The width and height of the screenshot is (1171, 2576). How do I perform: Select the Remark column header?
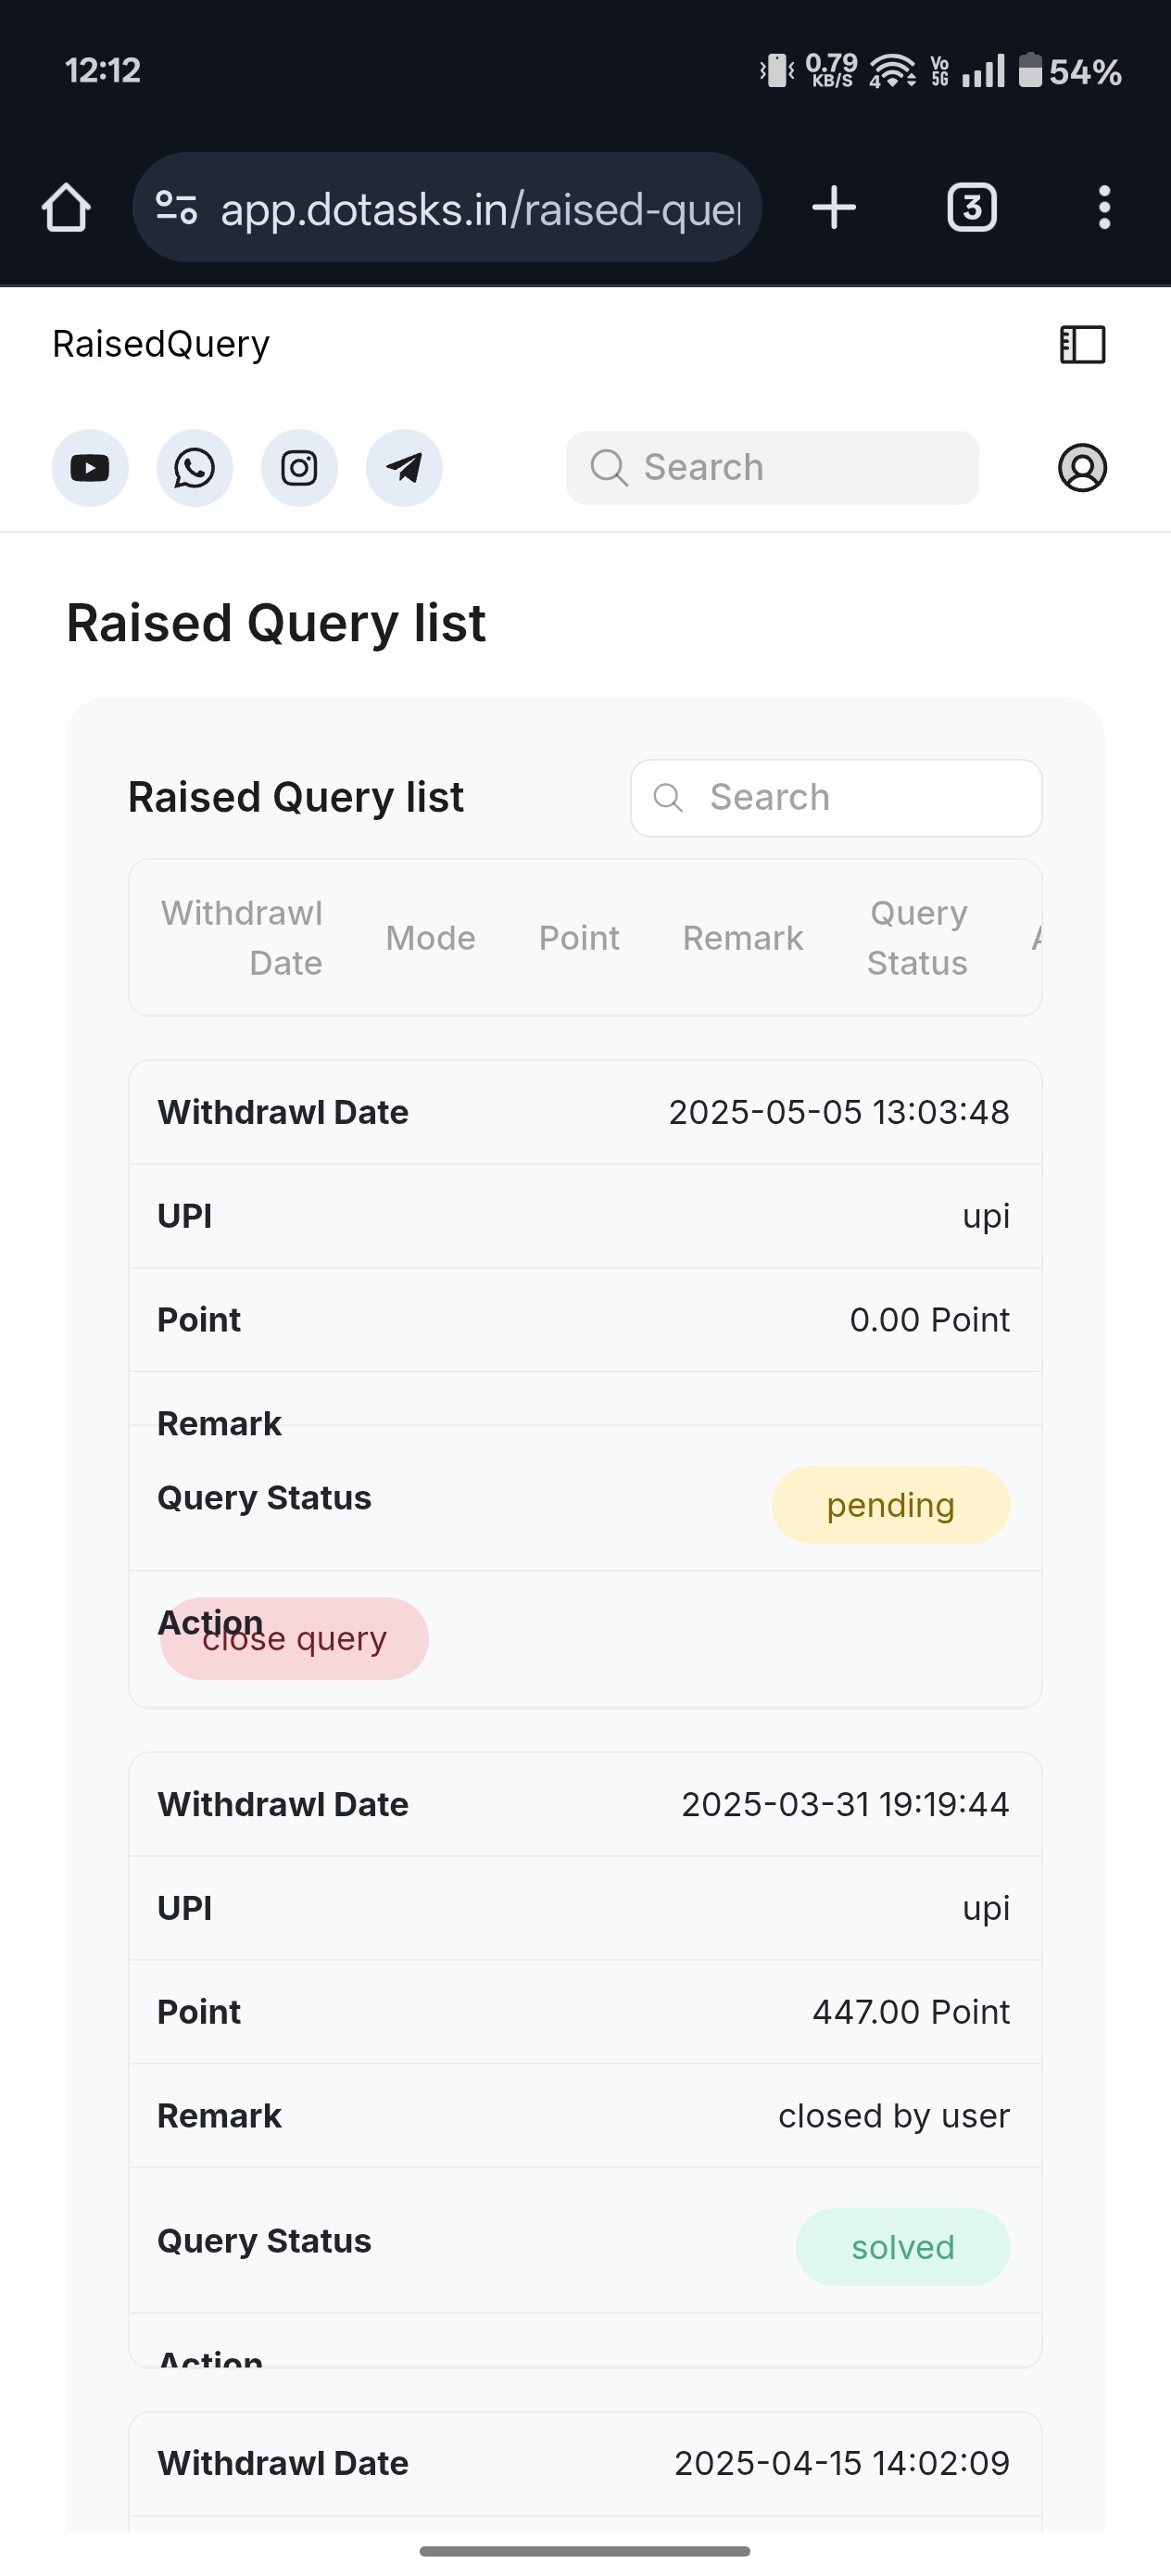click(743, 938)
